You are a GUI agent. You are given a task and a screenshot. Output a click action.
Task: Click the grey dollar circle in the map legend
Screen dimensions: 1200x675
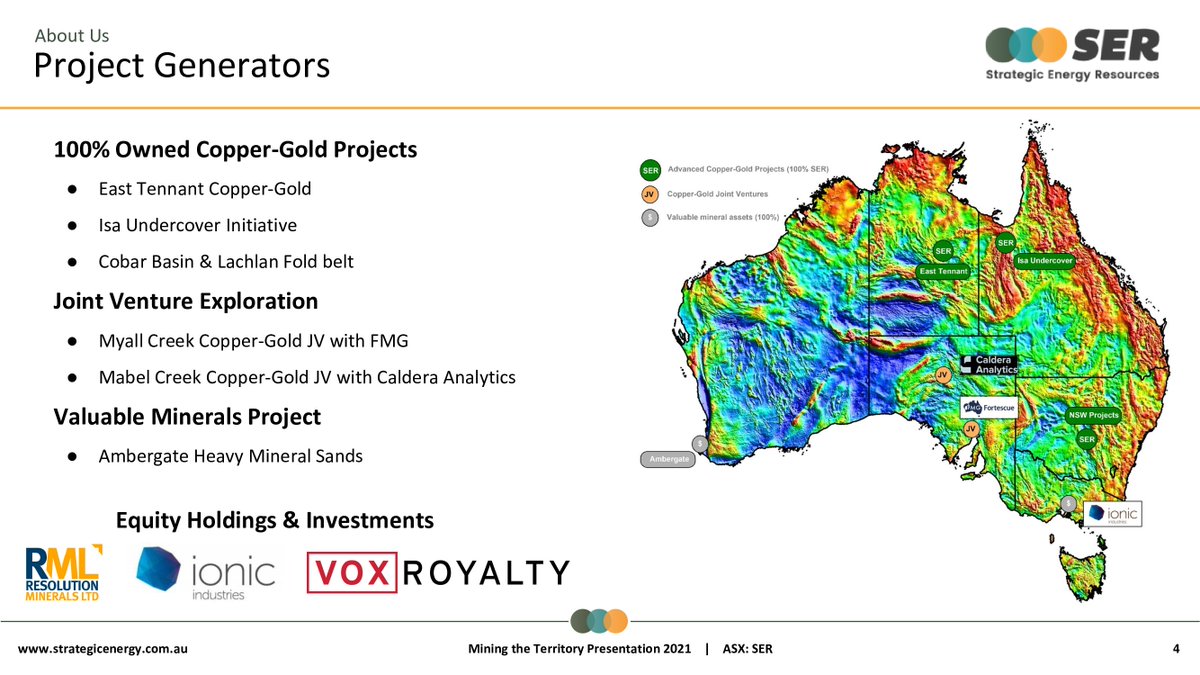tap(650, 219)
